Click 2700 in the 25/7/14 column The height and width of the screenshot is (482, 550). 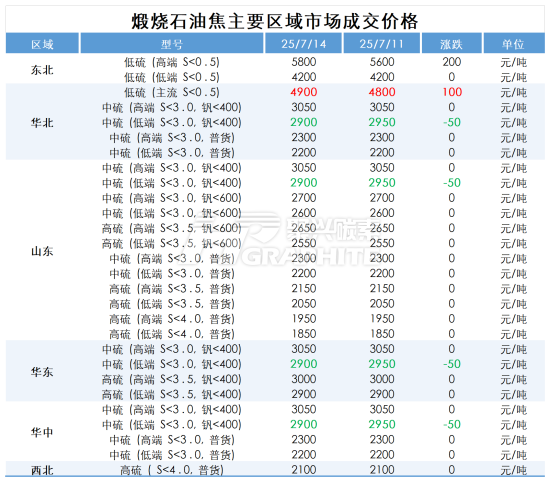(304, 198)
